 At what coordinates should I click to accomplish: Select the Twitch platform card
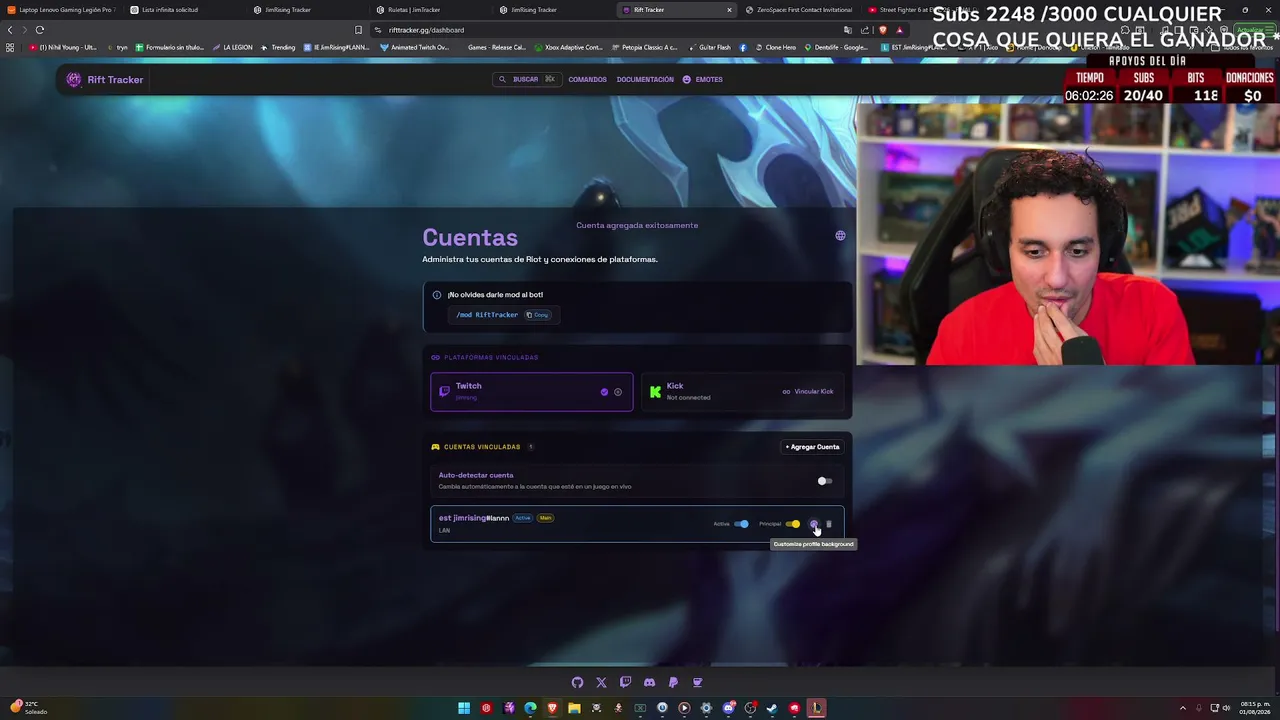(x=532, y=392)
